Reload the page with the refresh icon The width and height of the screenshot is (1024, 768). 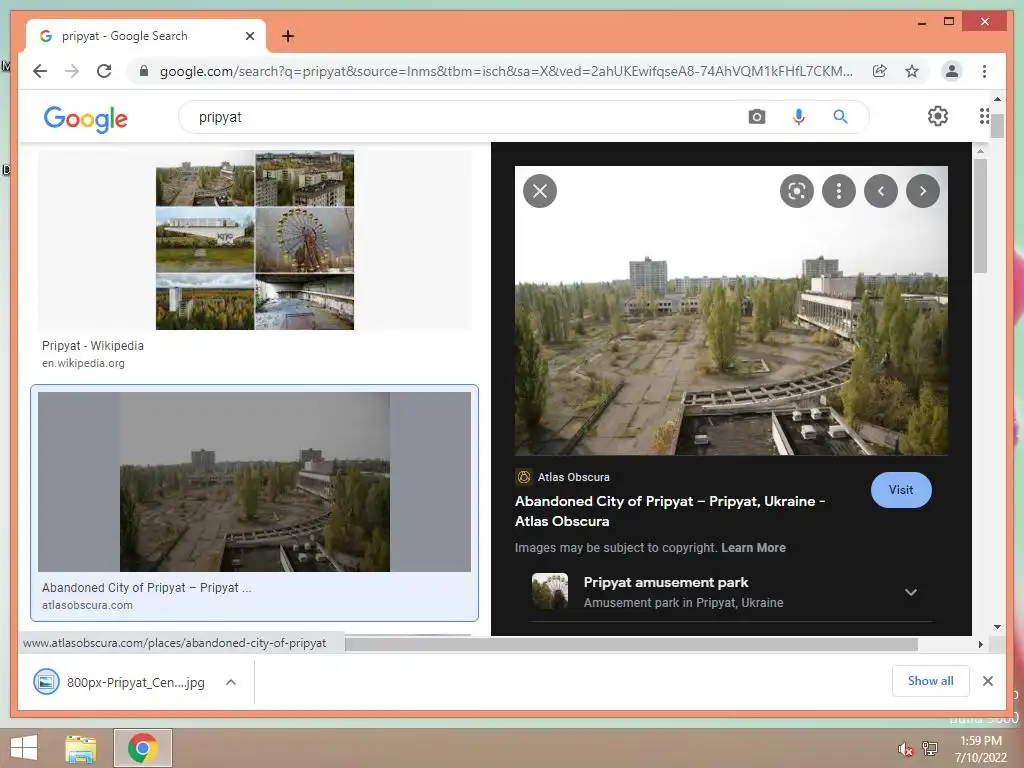[104, 71]
